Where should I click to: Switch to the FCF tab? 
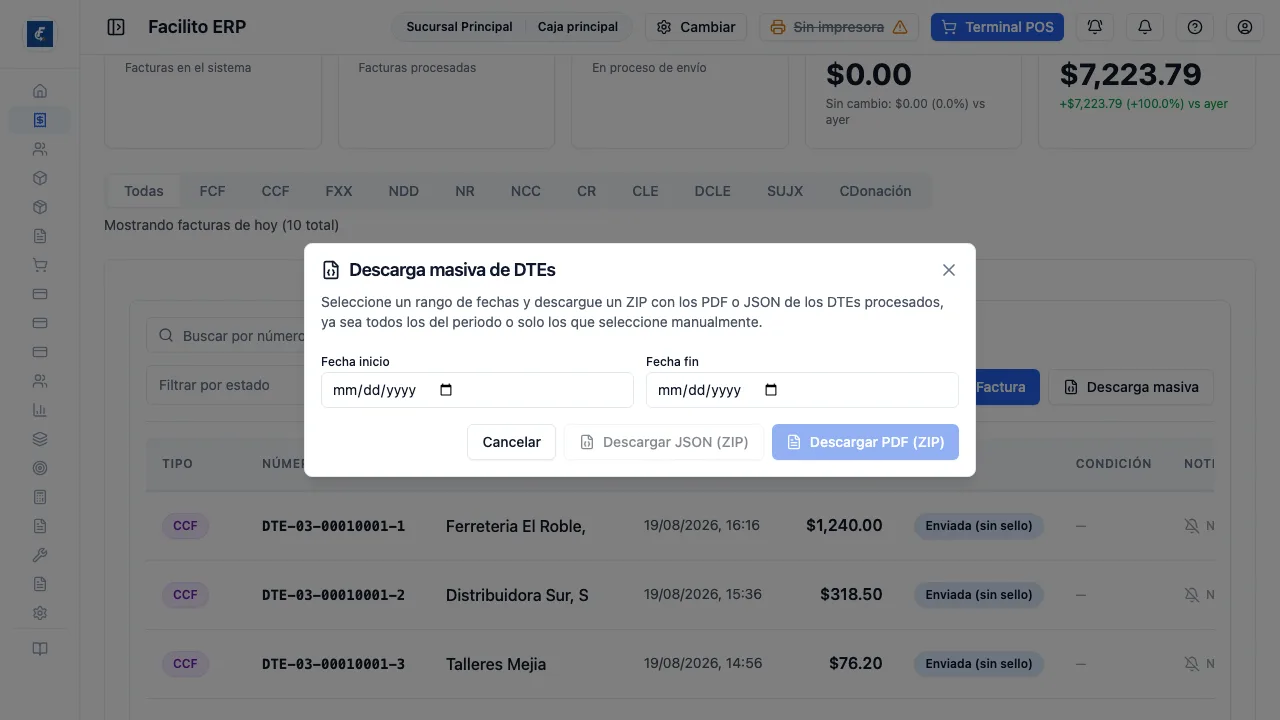(x=212, y=191)
